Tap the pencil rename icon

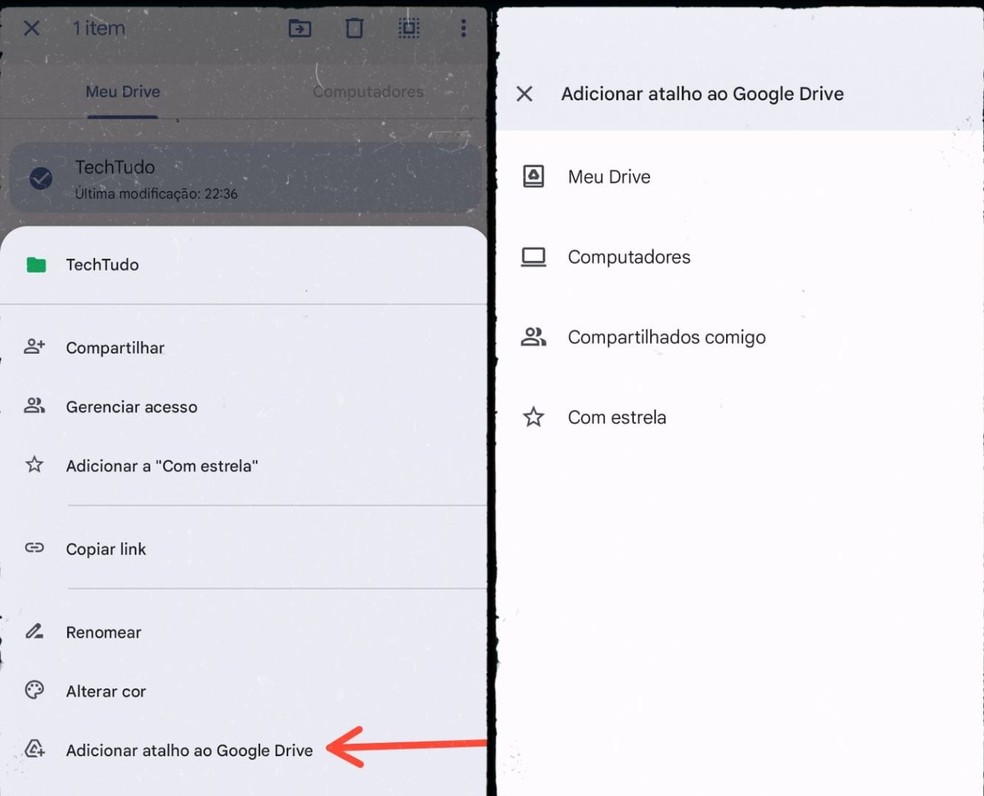[35, 631]
